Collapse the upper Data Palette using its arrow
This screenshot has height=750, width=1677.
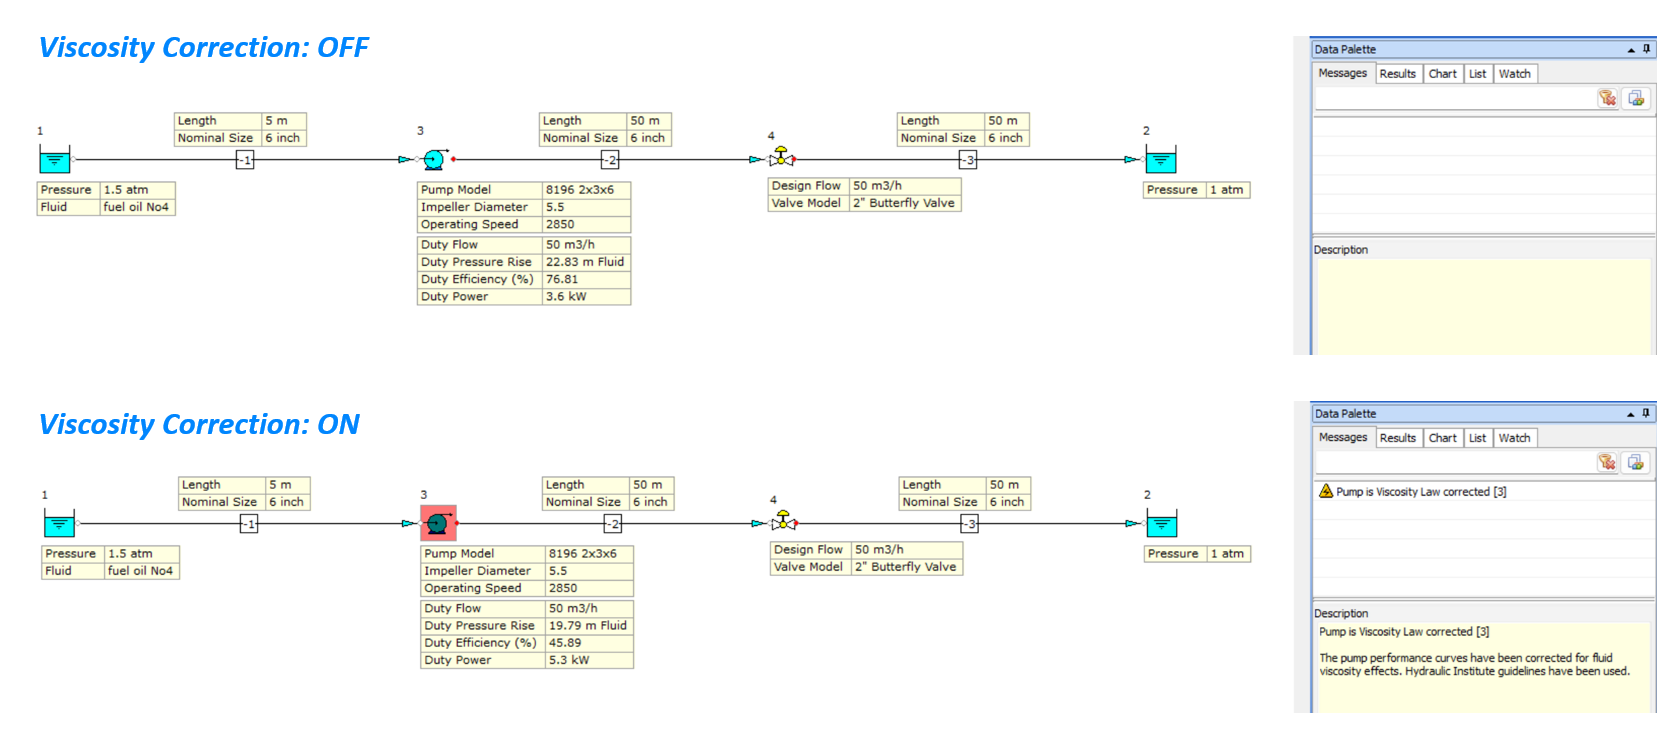[x=1631, y=50]
